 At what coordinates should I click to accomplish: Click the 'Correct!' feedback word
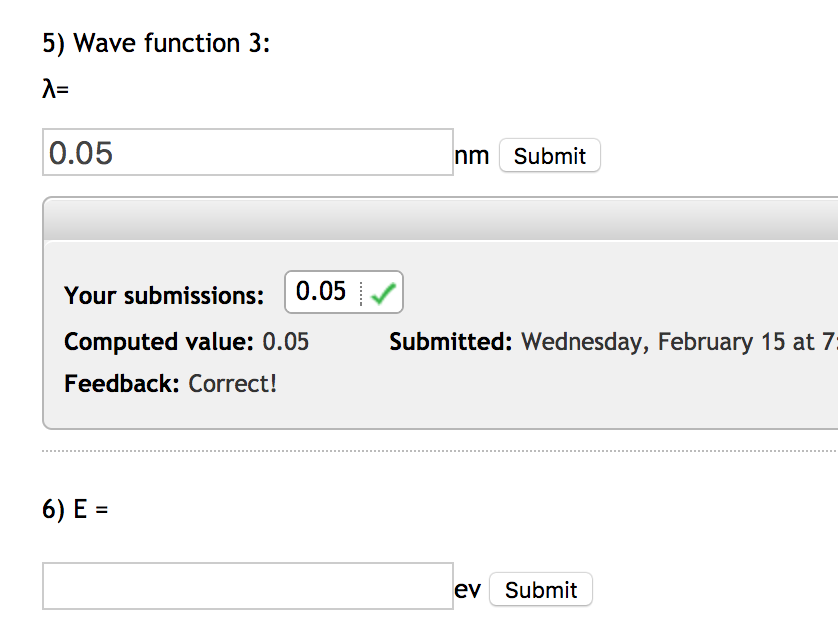point(232,383)
